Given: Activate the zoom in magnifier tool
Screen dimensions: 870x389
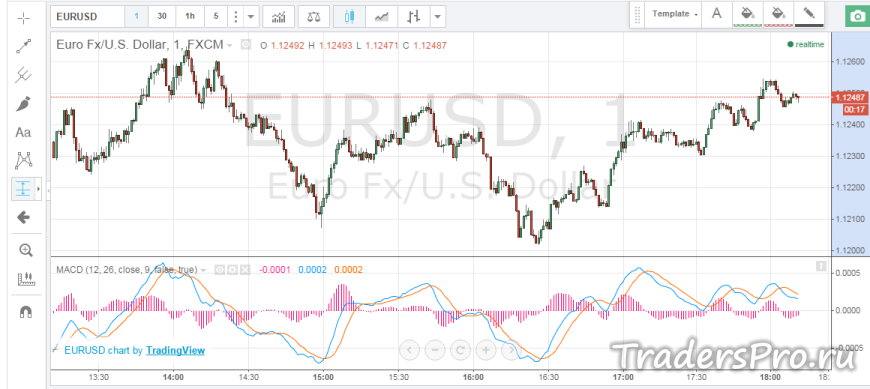Looking at the screenshot, I should 26,250.
